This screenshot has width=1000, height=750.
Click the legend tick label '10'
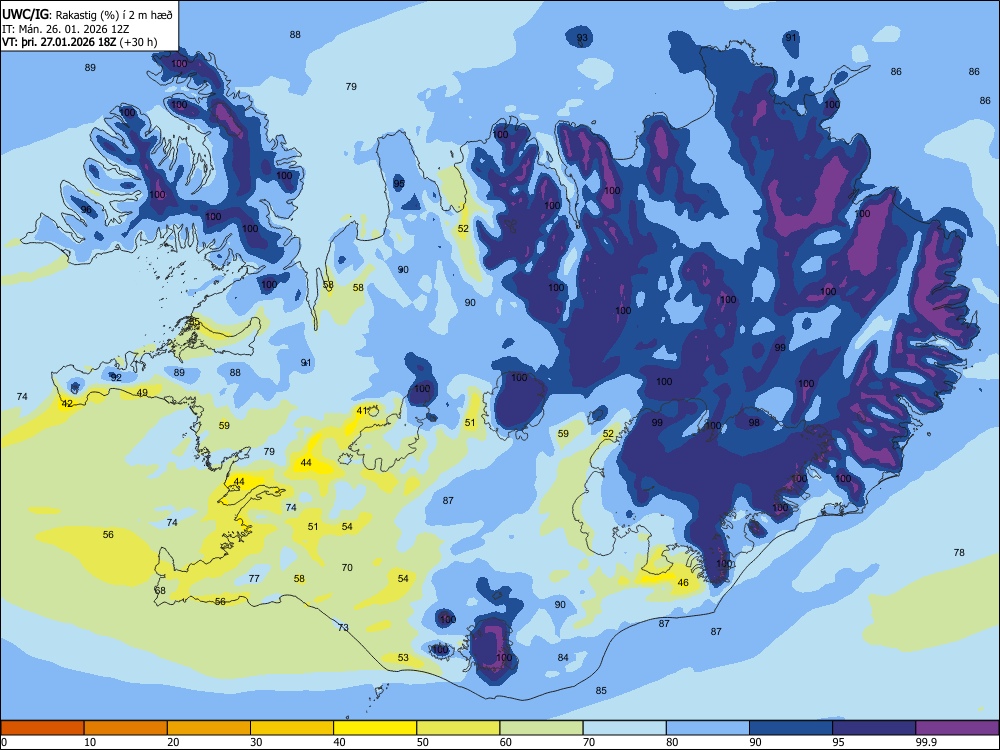point(90,742)
